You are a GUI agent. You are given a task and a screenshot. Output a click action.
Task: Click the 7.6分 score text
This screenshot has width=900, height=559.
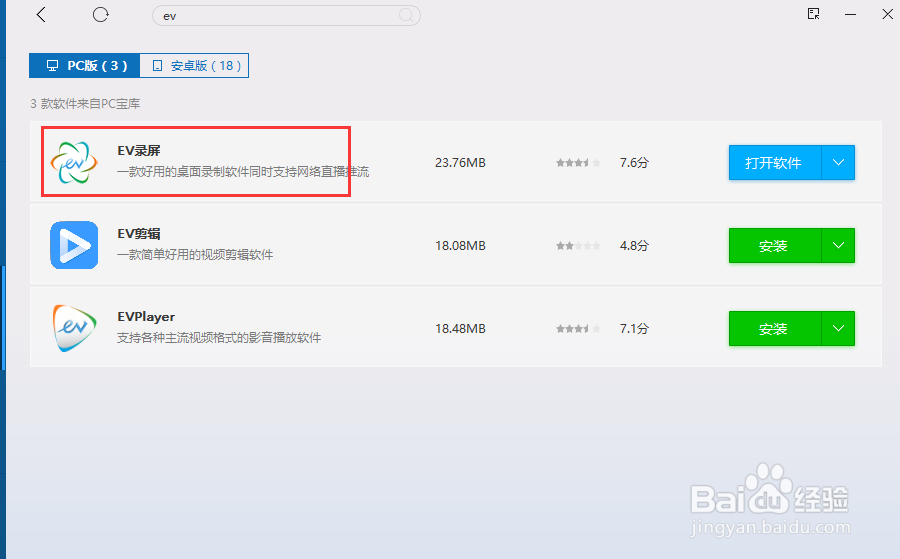pos(634,162)
